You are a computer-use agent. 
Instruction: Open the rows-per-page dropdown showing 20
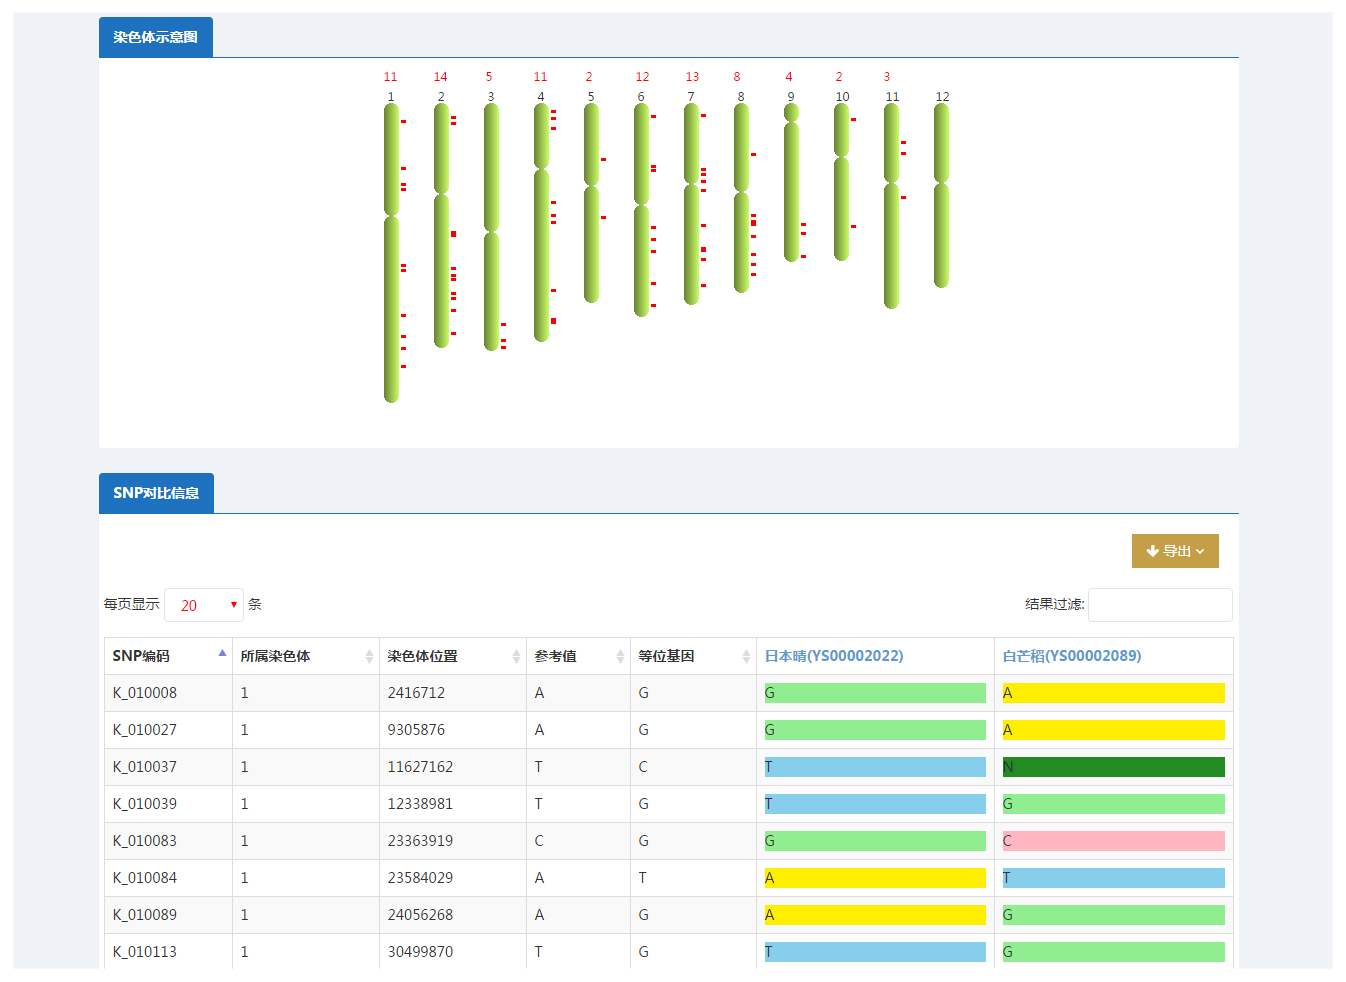(204, 605)
